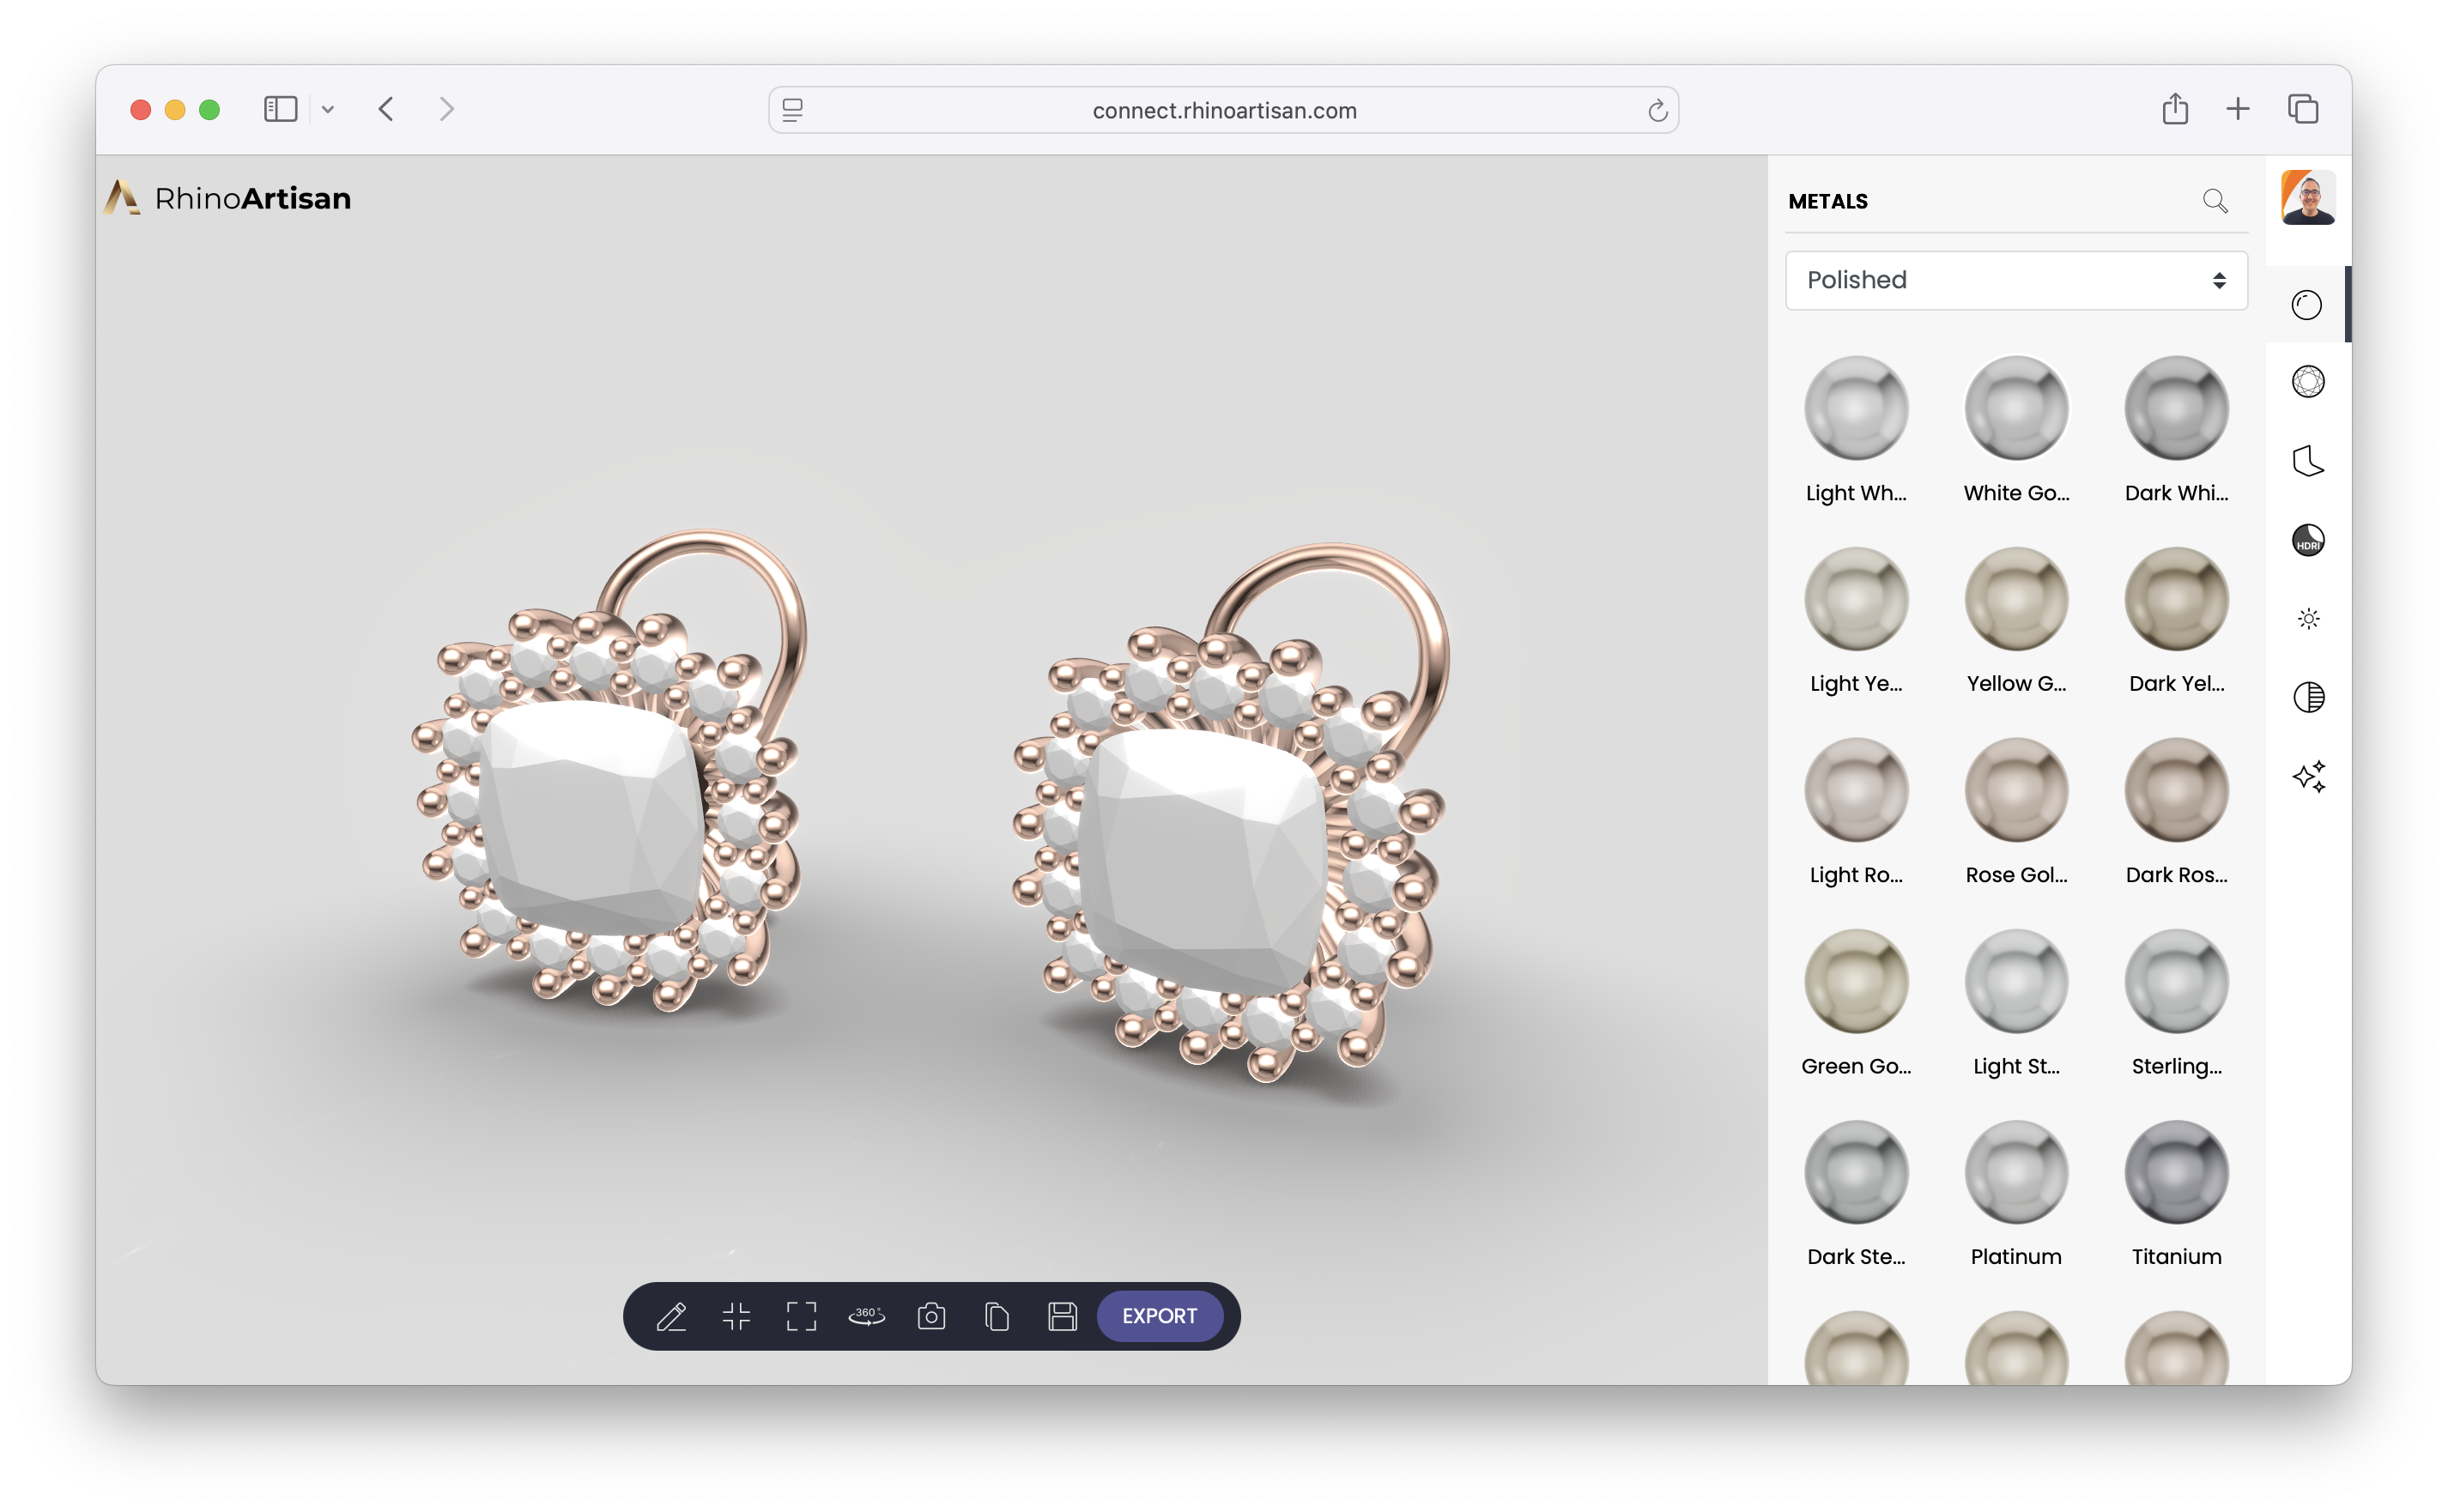
Task: Reload the page
Action: pos(1657,110)
